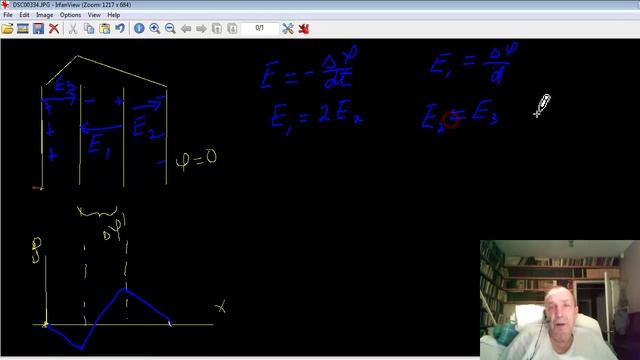Open the Image menu
Image resolution: width=640 pixels, height=360 pixels.
tap(44, 15)
